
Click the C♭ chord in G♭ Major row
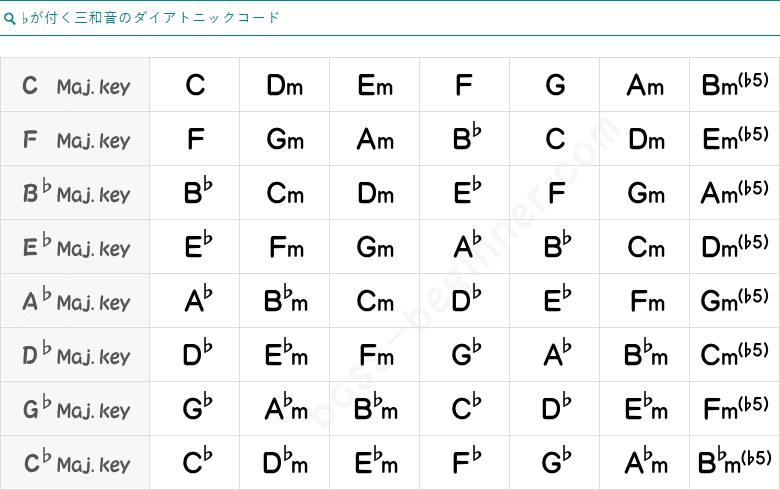click(x=465, y=409)
